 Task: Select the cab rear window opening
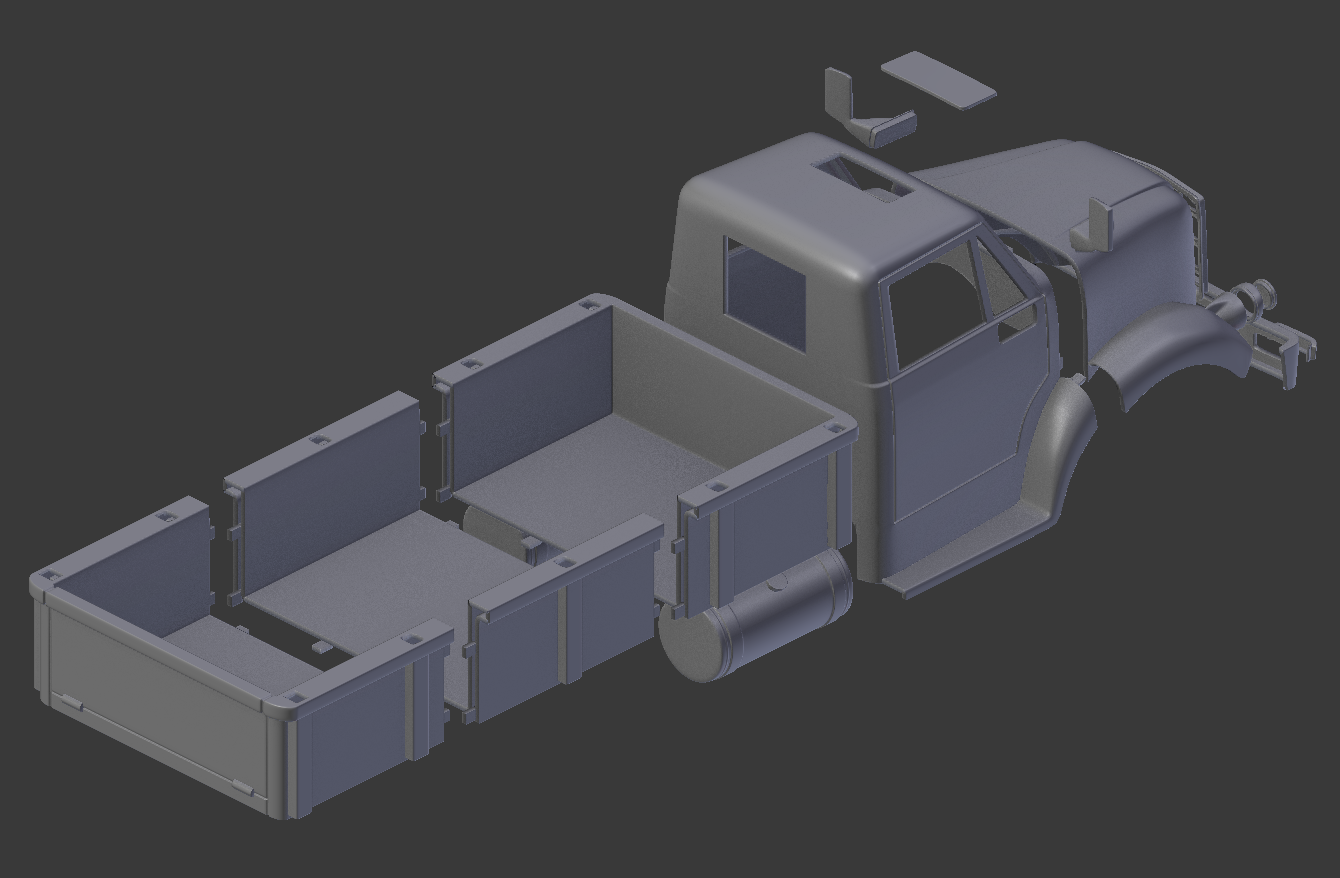point(765,293)
